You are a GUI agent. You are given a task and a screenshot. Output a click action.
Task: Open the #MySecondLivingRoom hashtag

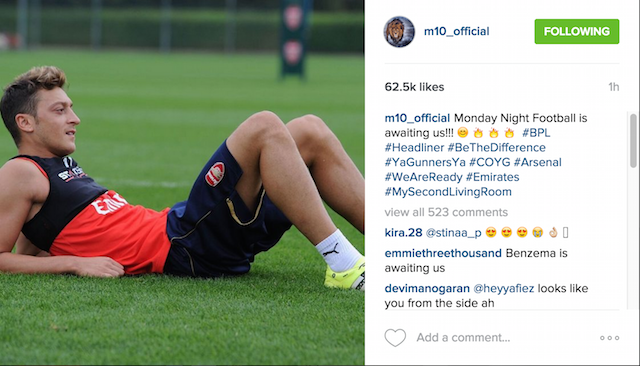[x=448, y=192]
